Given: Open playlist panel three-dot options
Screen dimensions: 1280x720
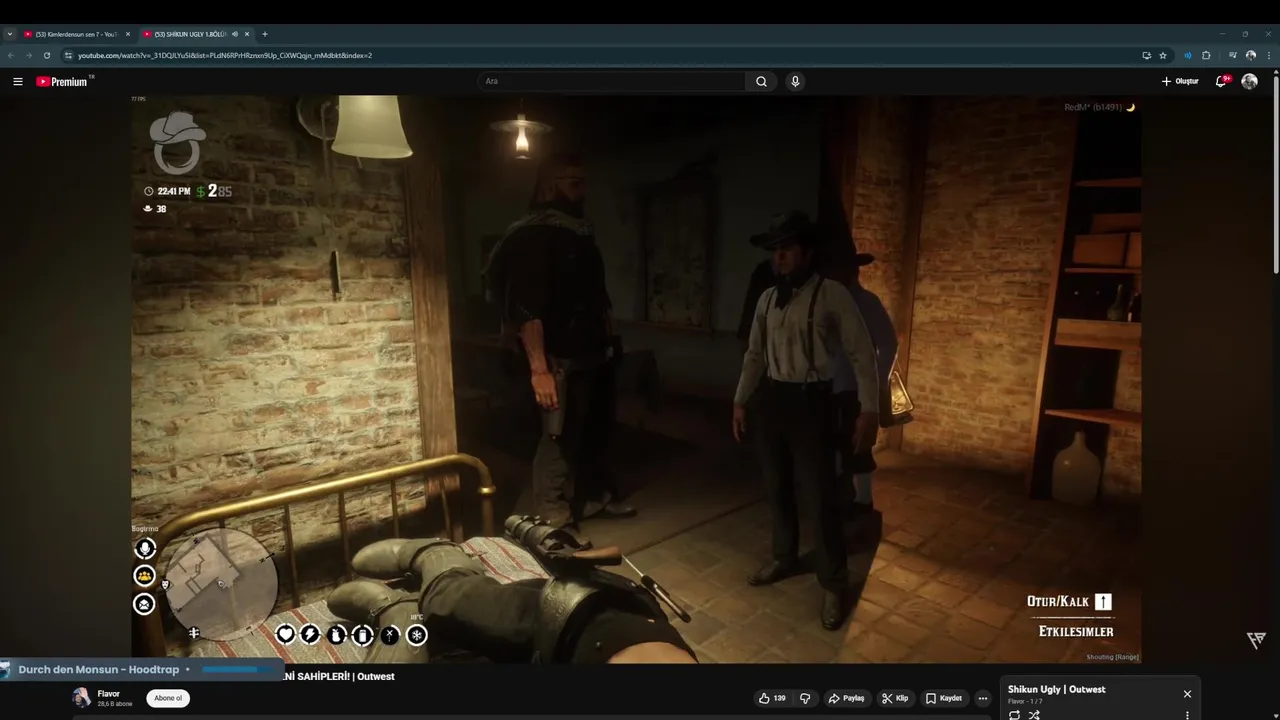Looking at the screenshot, I should coord(1187,715).
